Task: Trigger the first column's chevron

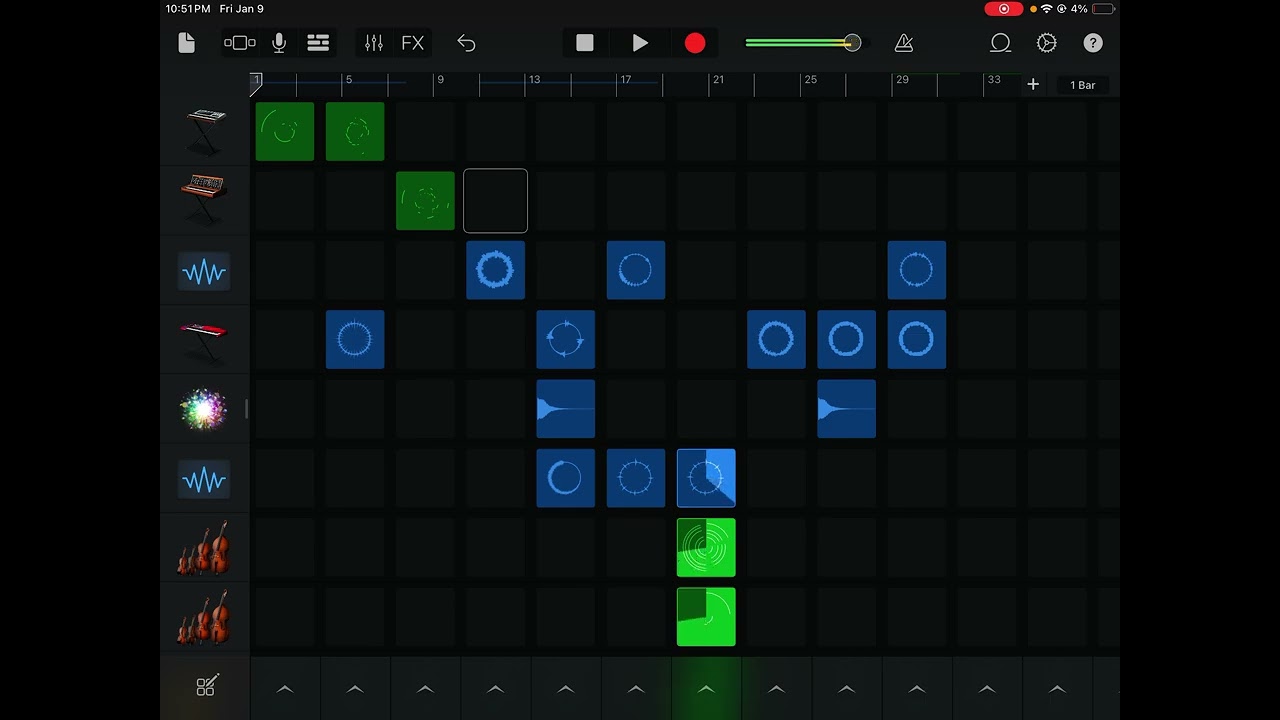Action: [x=285, y=689]
